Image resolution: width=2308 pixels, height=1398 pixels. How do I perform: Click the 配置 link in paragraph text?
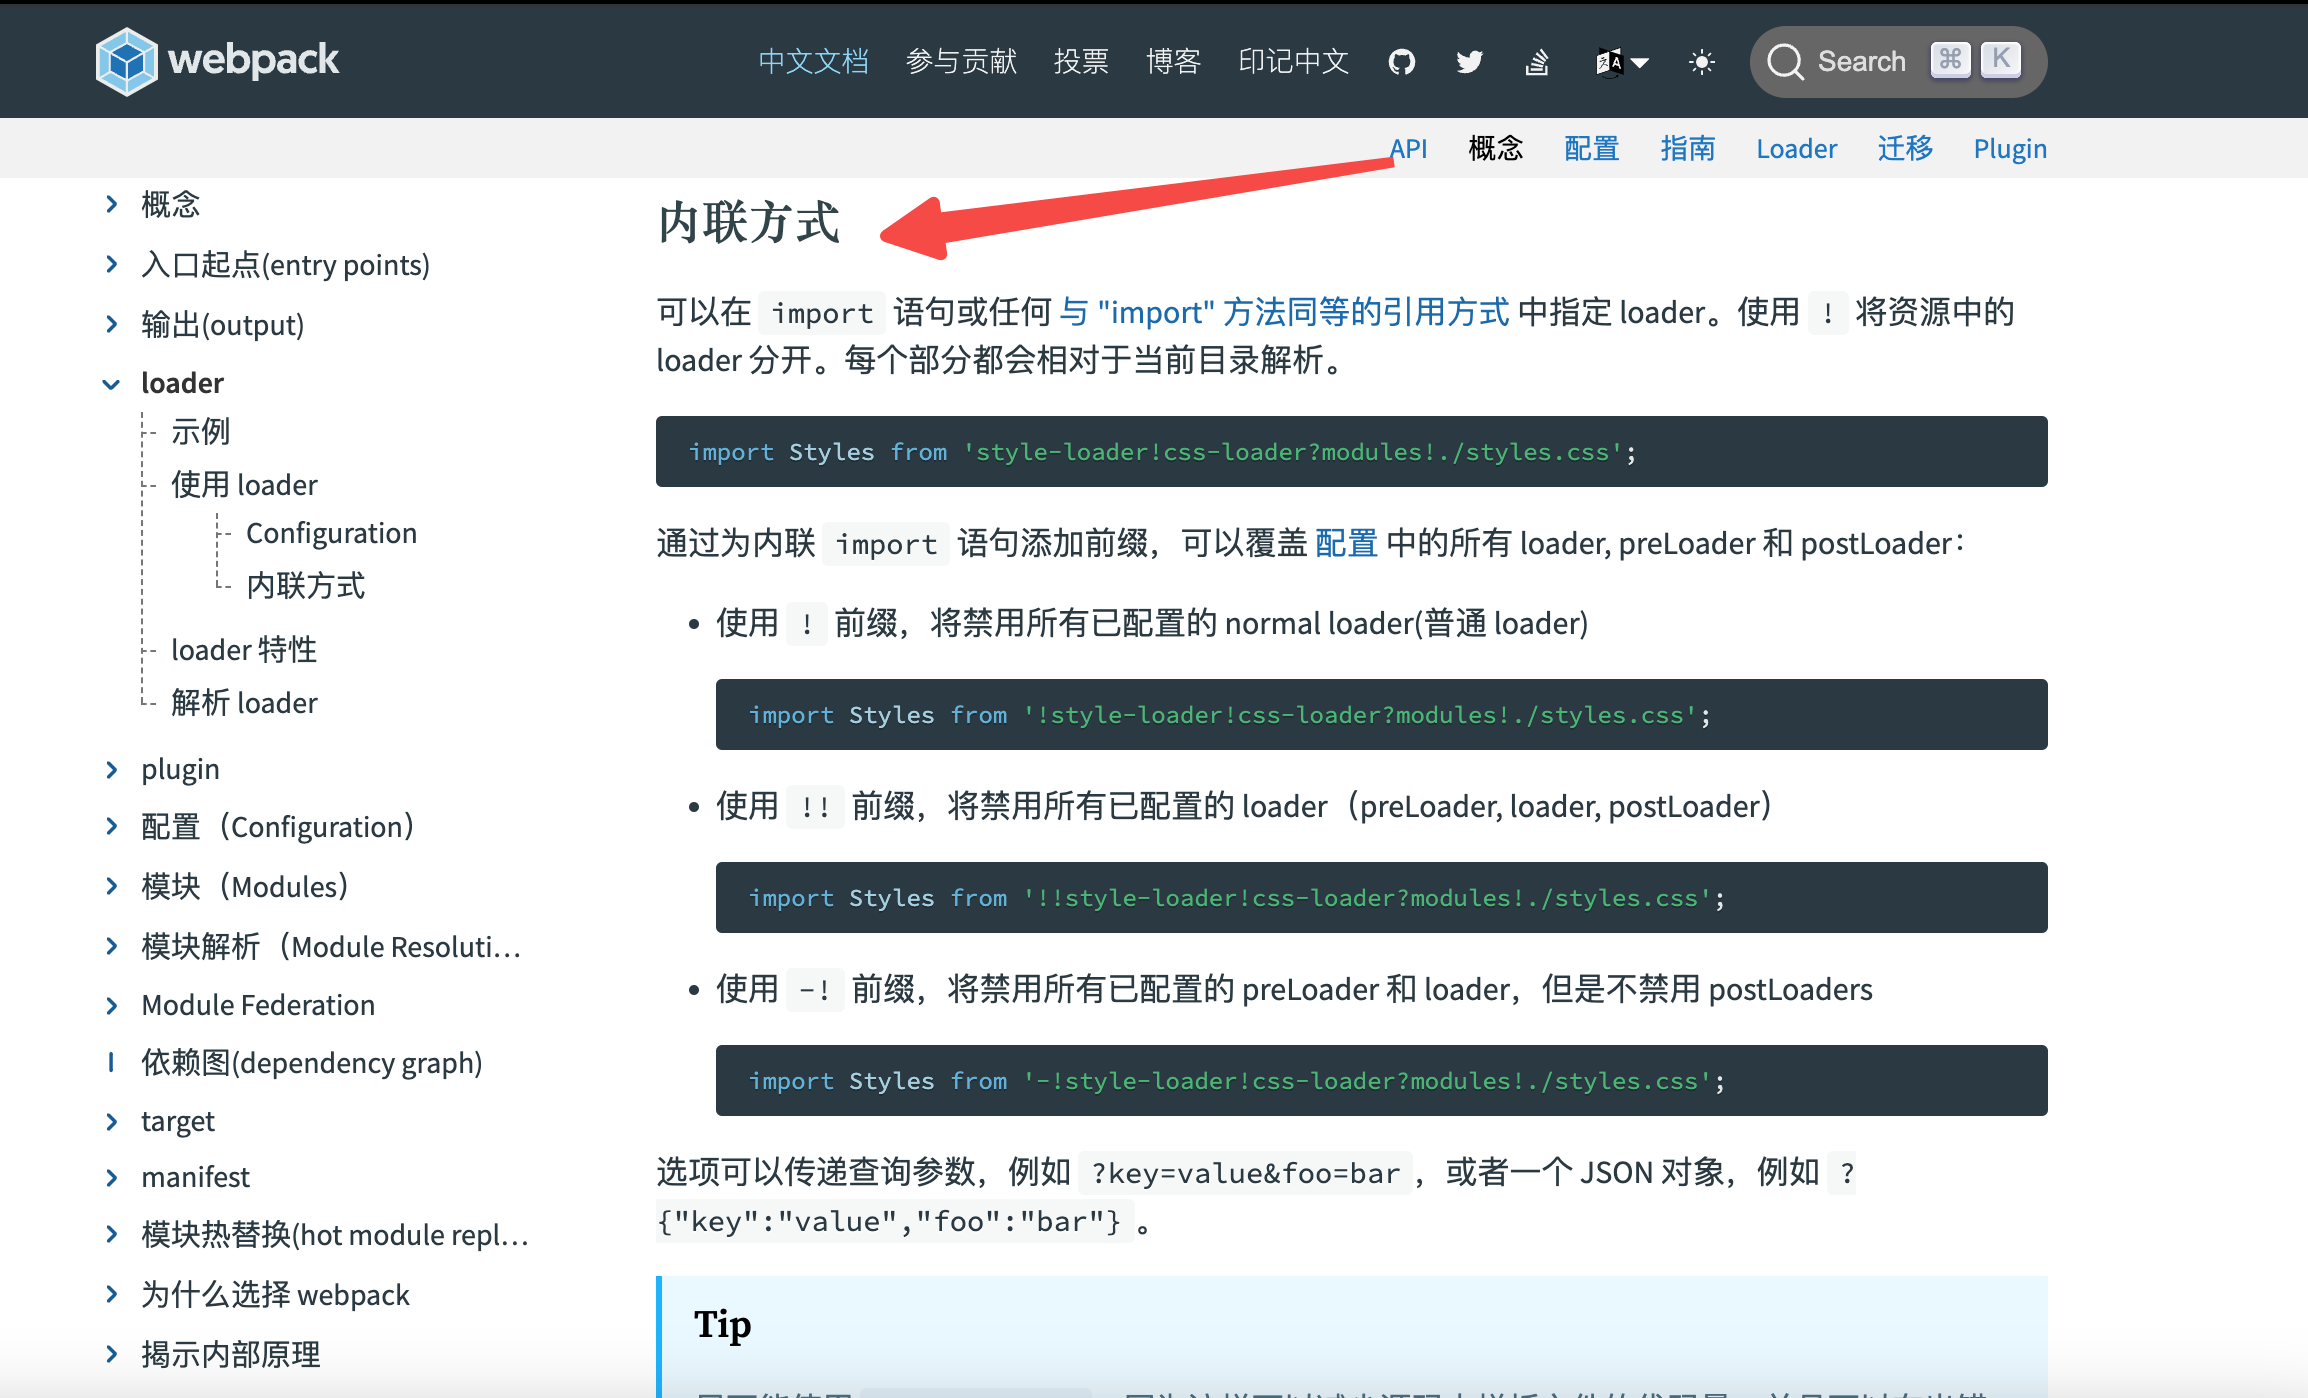pos(1346,544)
